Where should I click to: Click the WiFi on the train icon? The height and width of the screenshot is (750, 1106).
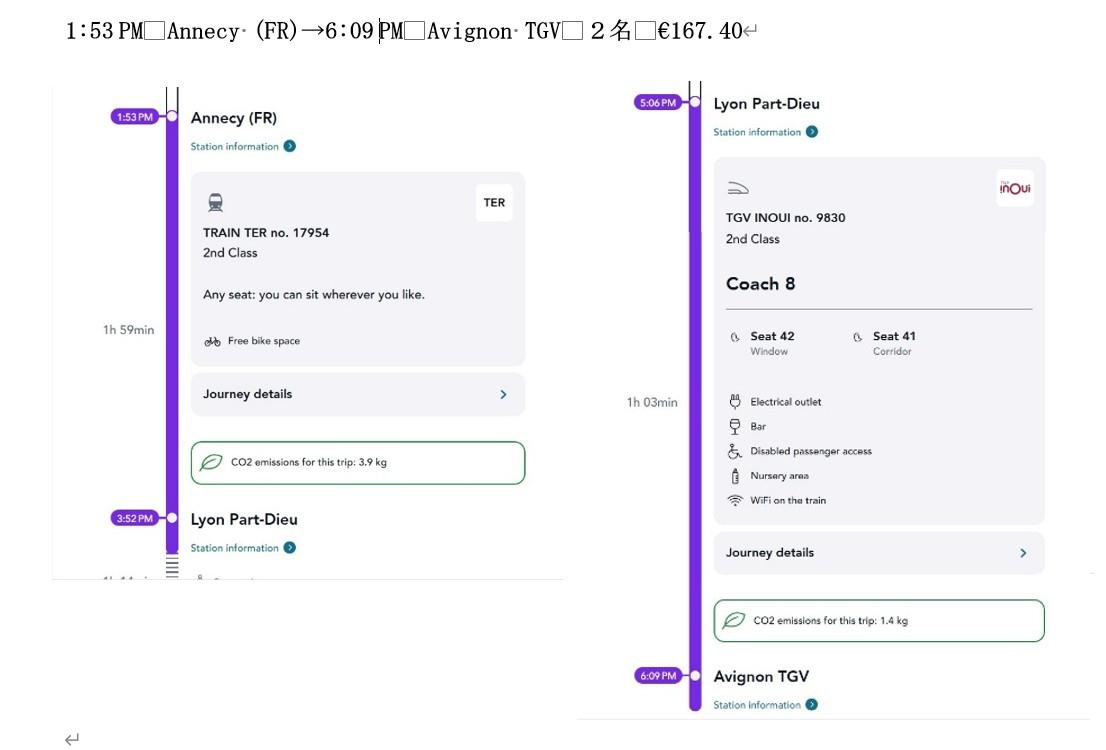735,500
